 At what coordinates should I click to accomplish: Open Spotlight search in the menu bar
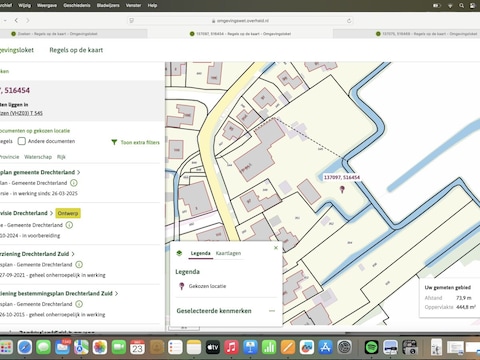(x=461, y=5)
